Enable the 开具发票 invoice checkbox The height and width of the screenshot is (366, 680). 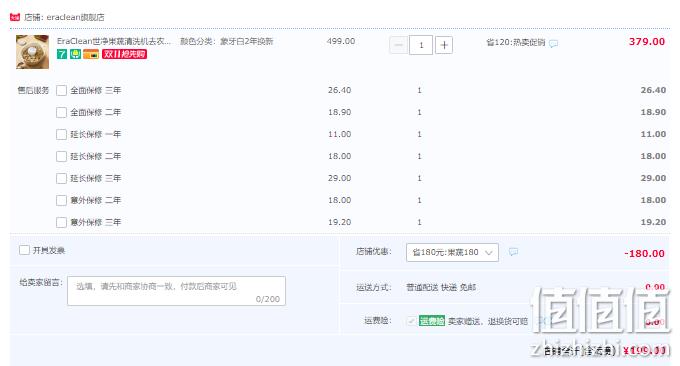pos(24,250)
